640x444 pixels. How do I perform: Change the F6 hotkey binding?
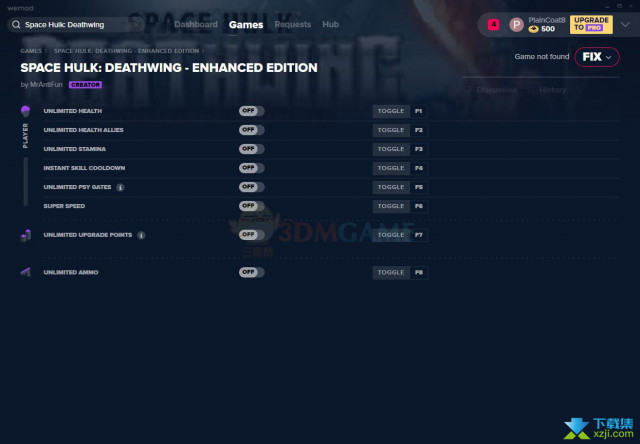point(419,206)
